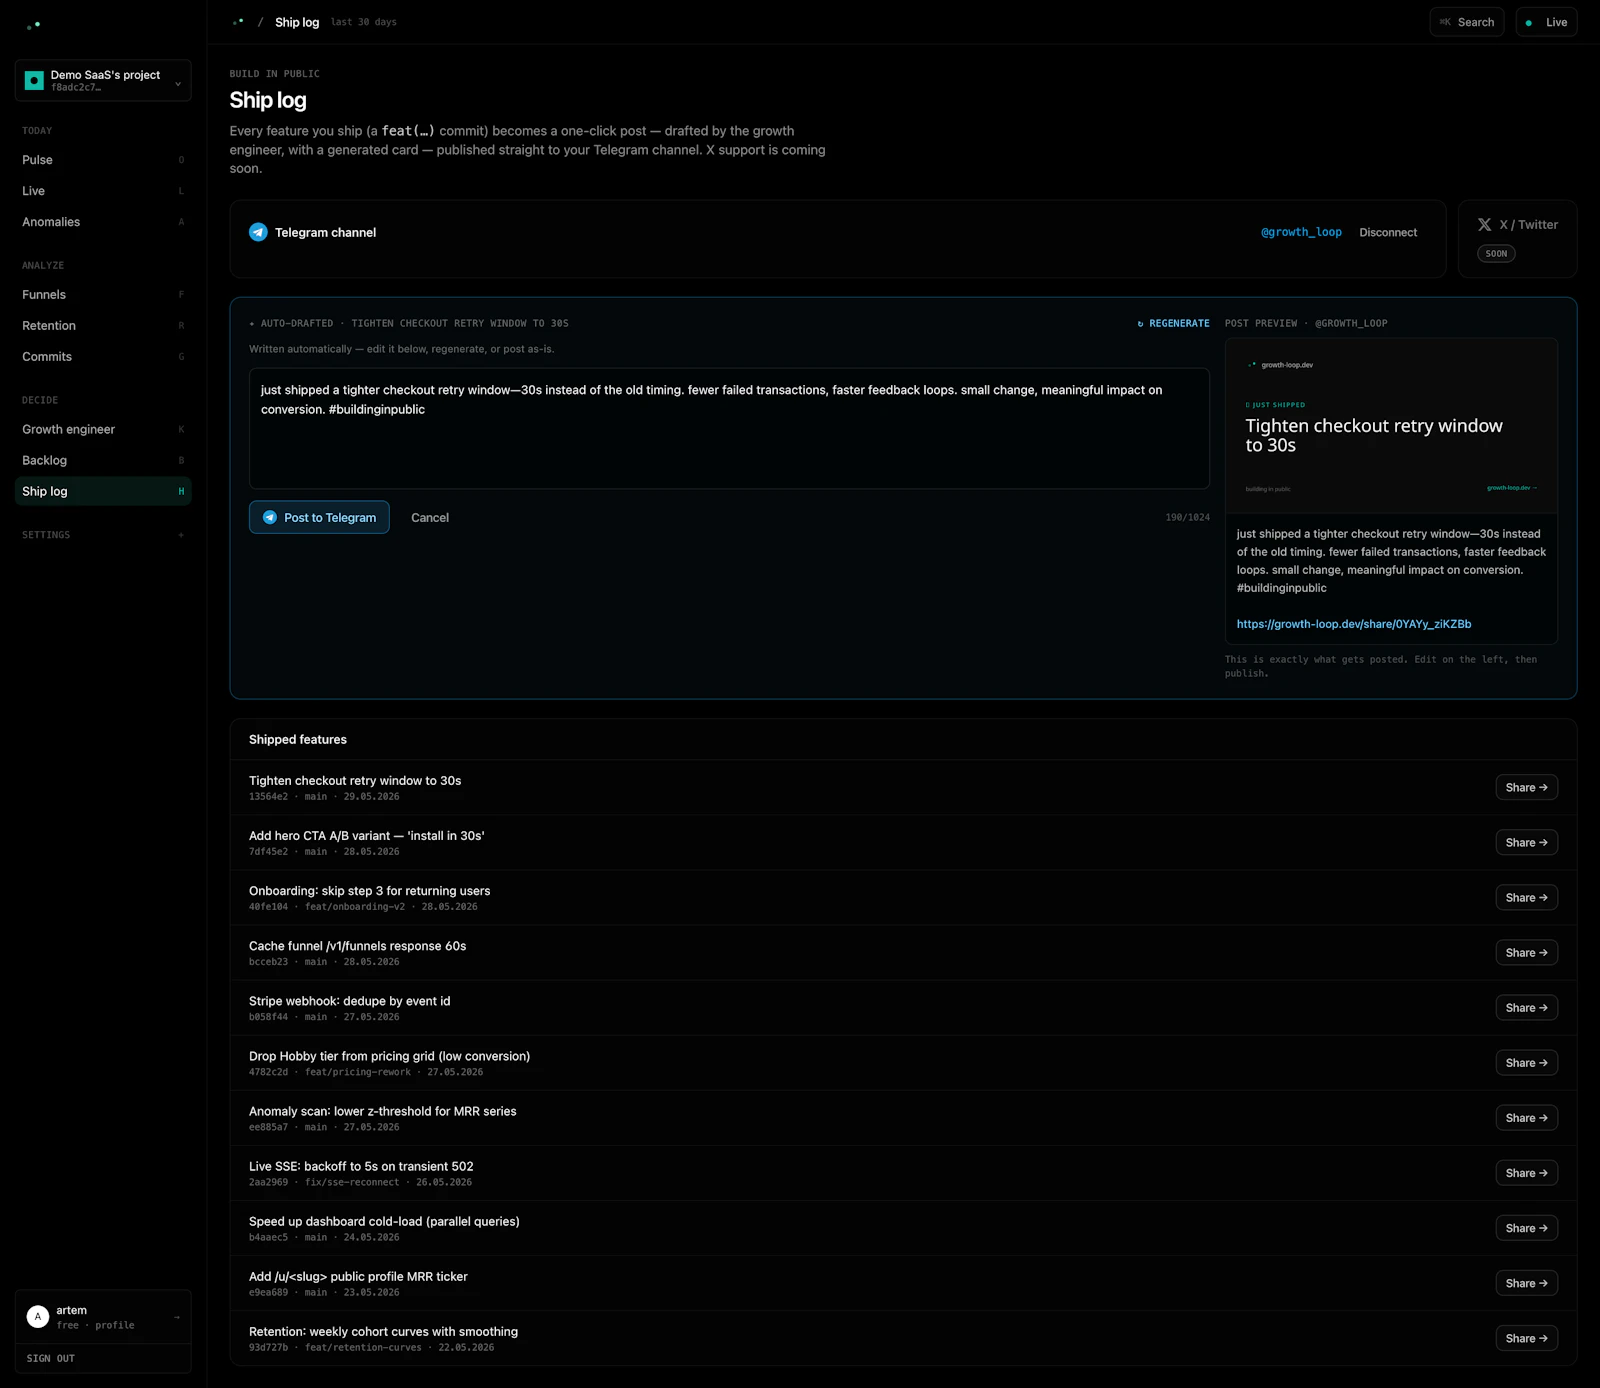Share Tighten checkout retry window feature
This screenshot has width=1600, height=1388.
(1526, 788)
